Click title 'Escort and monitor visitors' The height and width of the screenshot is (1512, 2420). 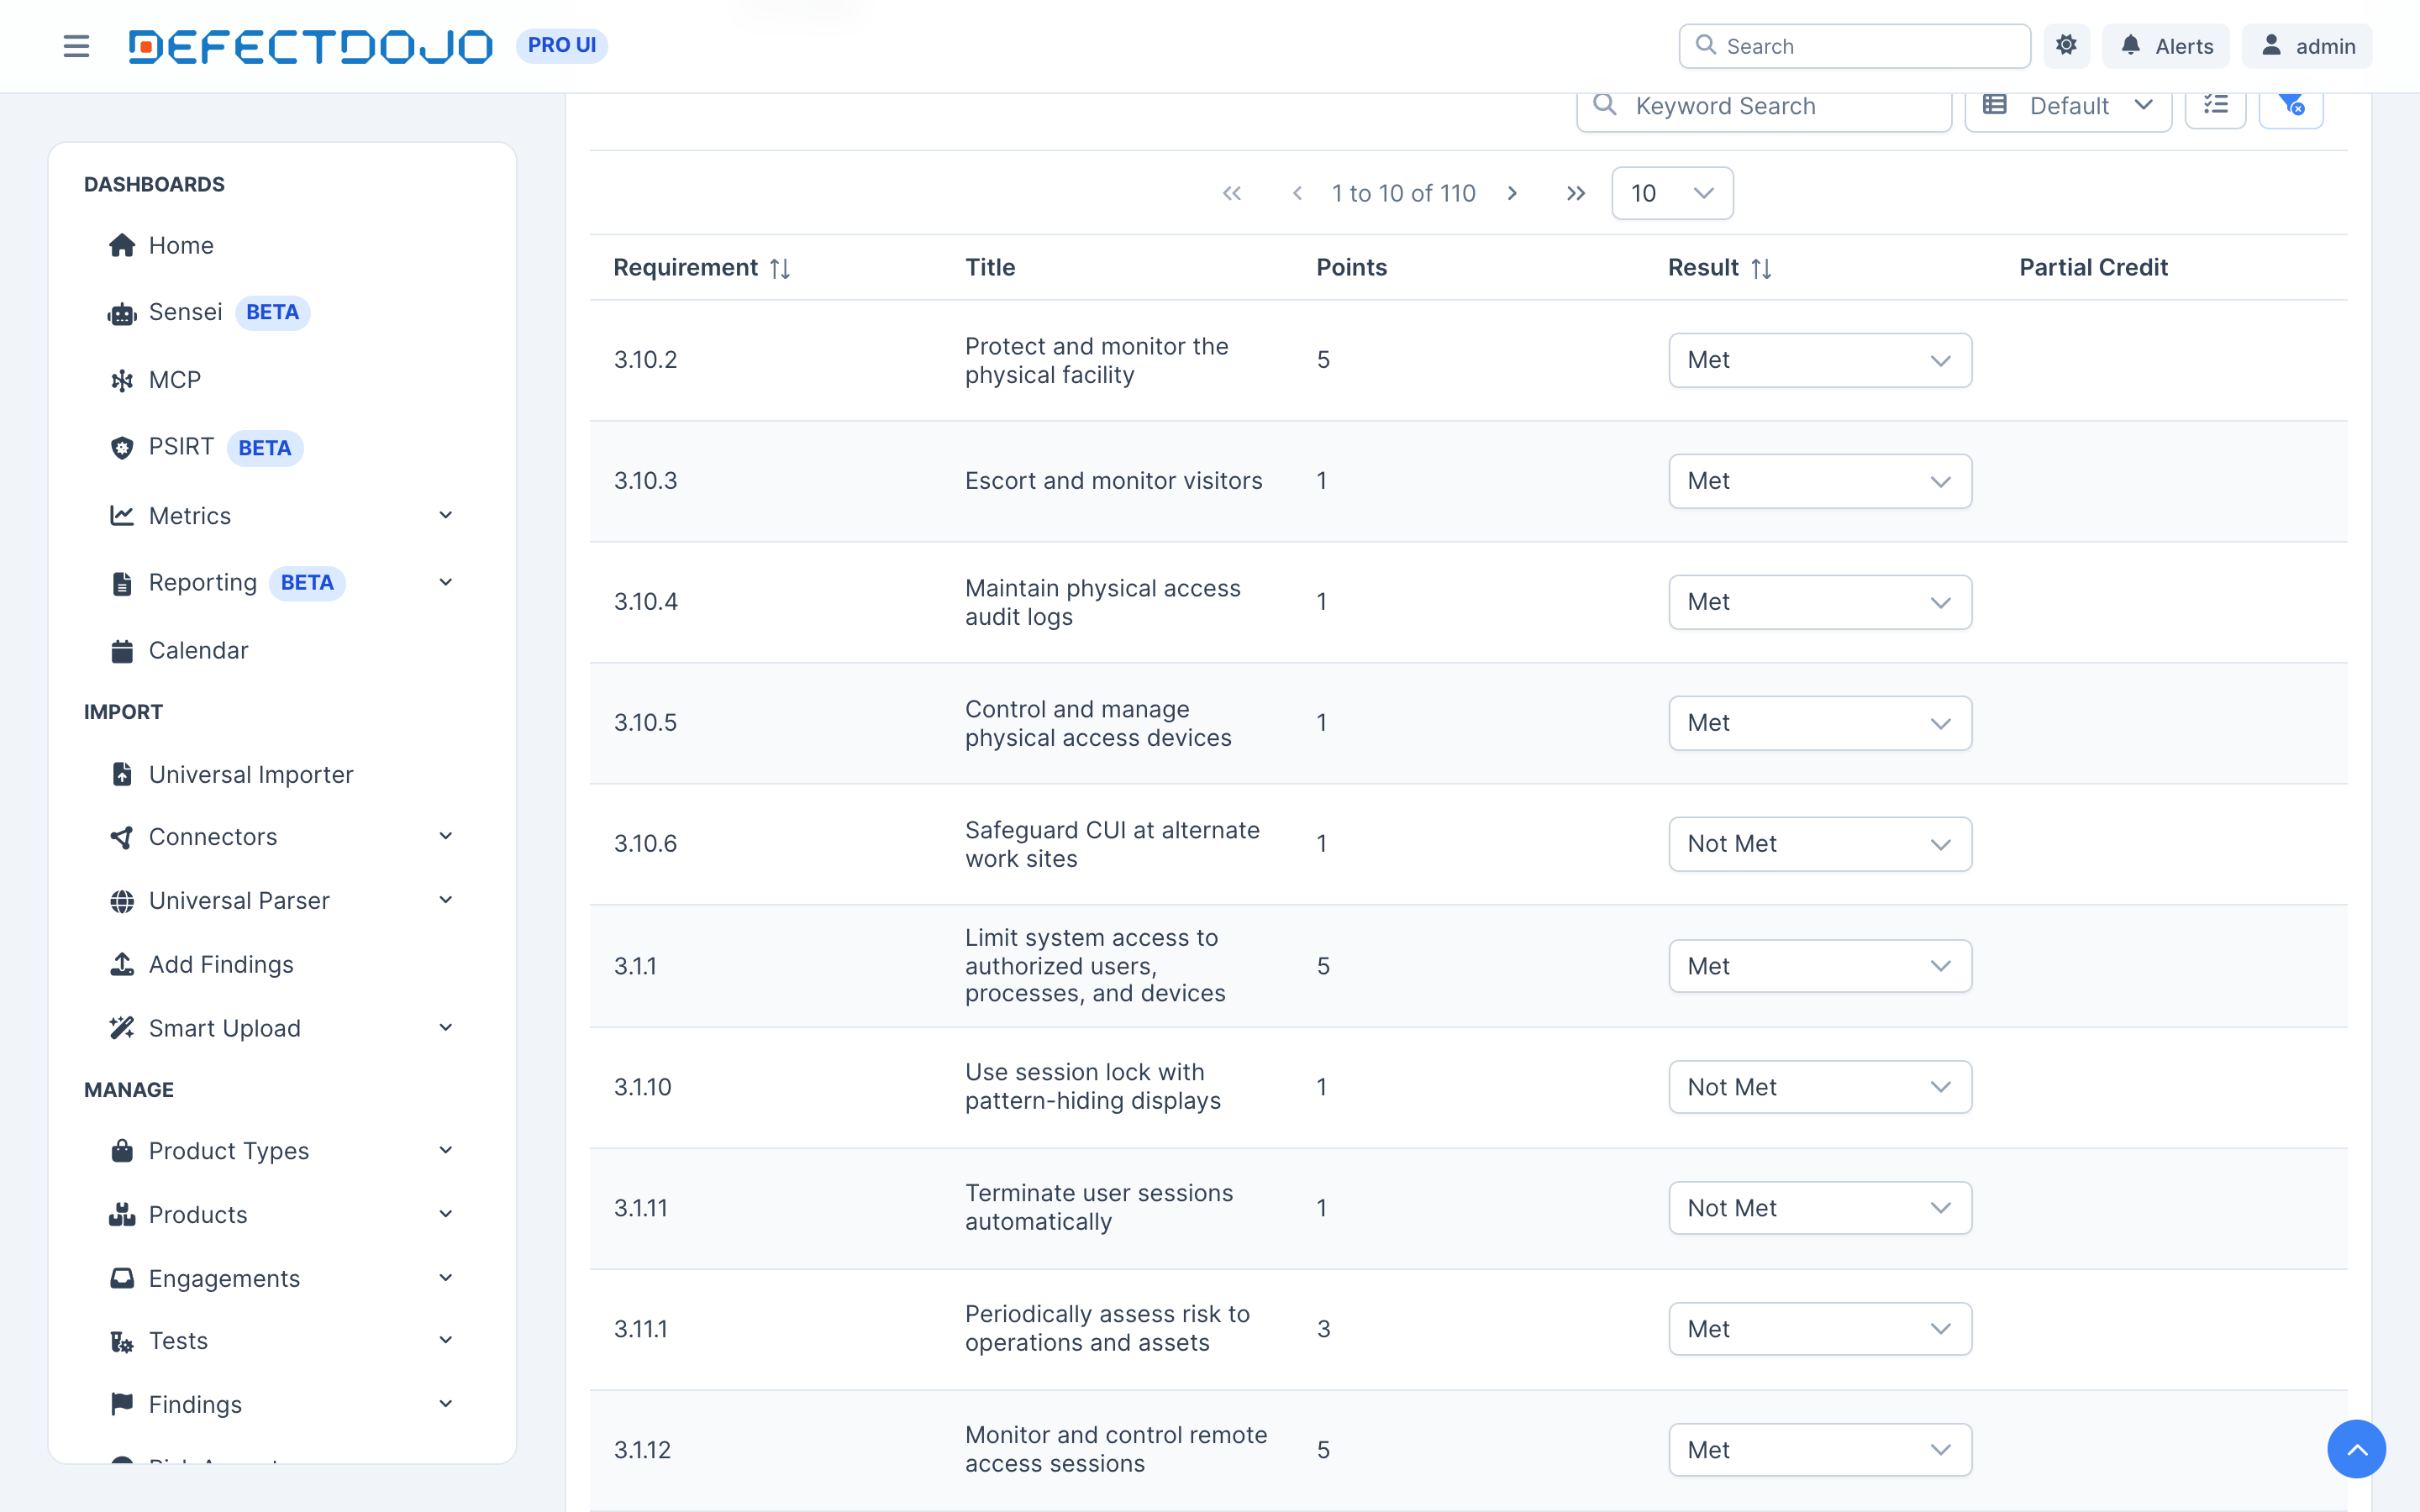(1114, 481)
